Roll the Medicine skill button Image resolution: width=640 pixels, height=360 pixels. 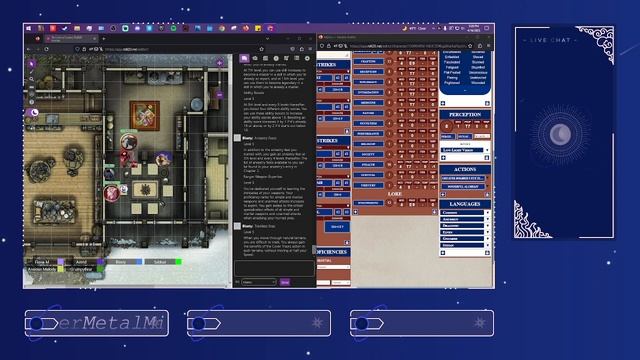click(369, 102)
